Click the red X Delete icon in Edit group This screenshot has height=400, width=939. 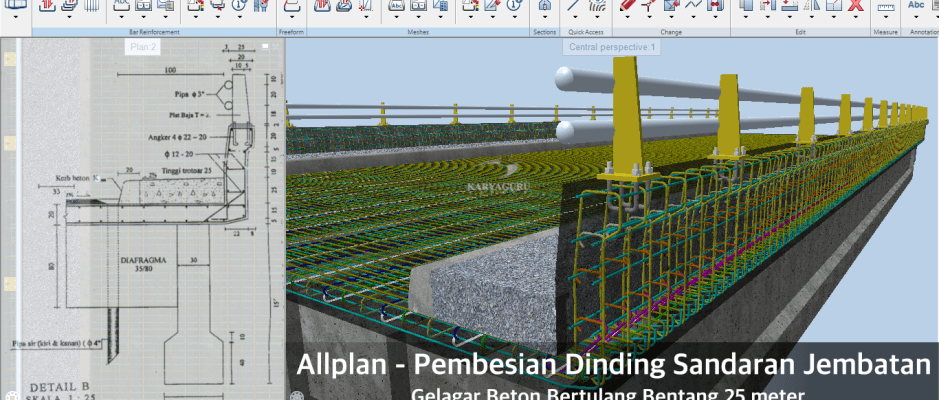856,5
